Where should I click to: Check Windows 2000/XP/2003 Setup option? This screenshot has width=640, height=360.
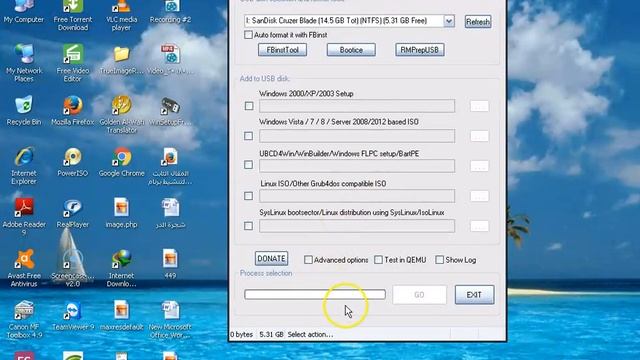[249, 106]
